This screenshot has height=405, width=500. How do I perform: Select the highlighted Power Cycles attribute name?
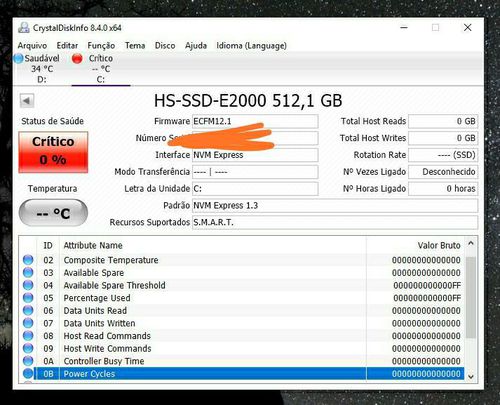click(89, 374)
